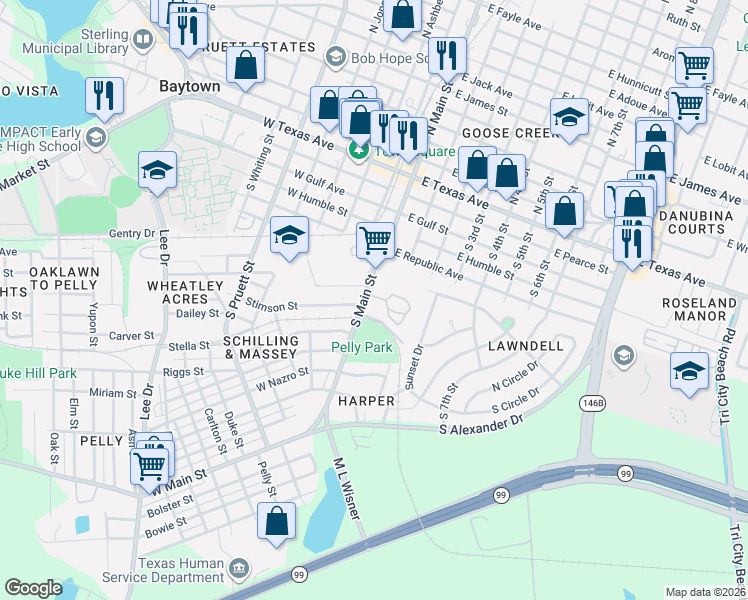Click the restaurant marker beside N Main St label
748x600 pixels.
click(447, 57)
